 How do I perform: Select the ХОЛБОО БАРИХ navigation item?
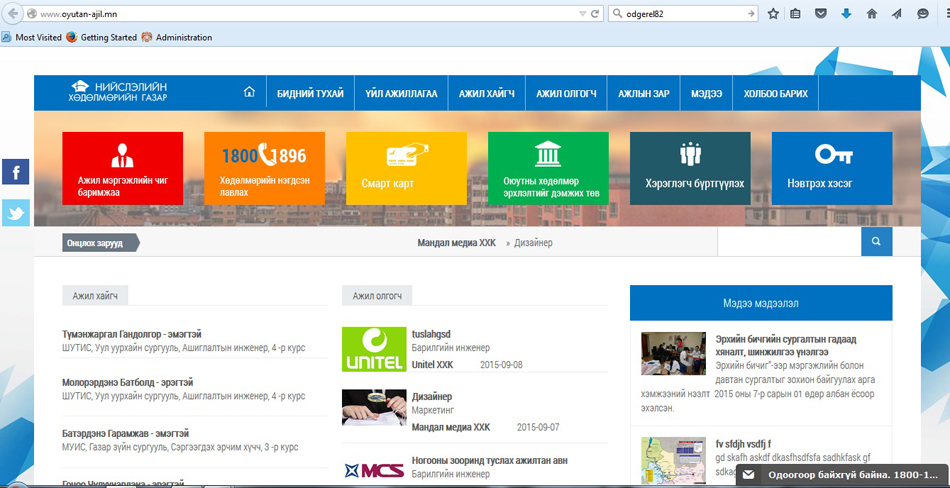coord(775,94)
